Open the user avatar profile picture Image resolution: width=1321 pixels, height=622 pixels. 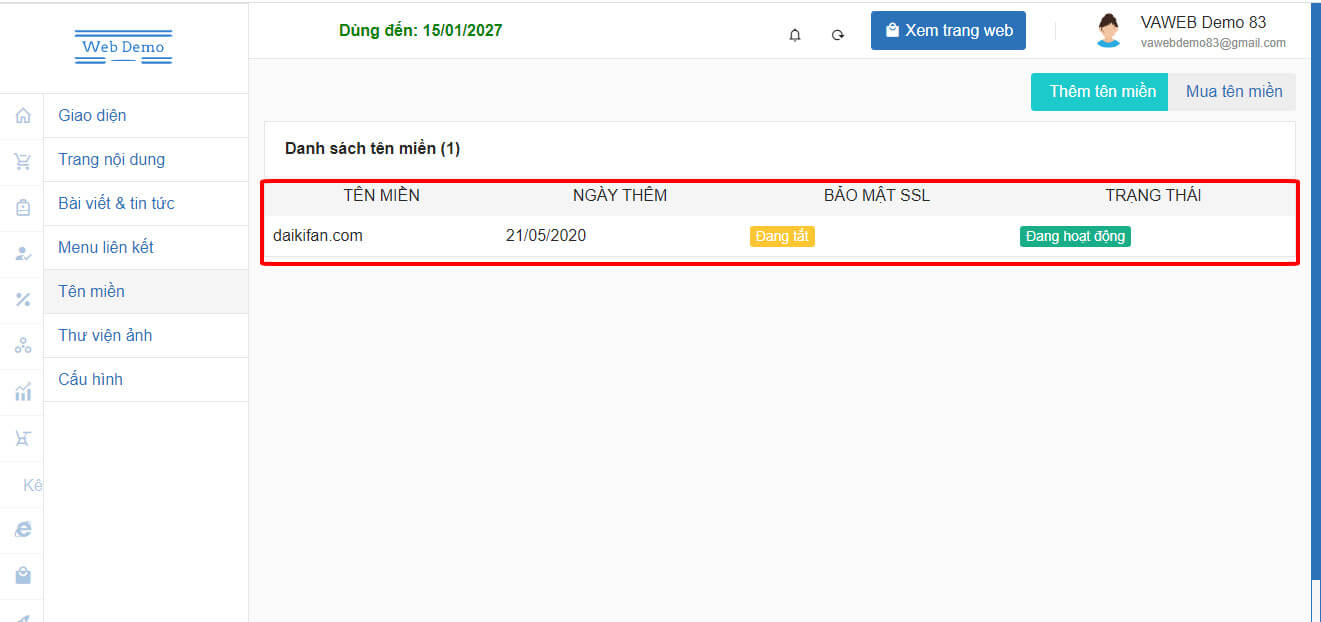[1108, 31]
